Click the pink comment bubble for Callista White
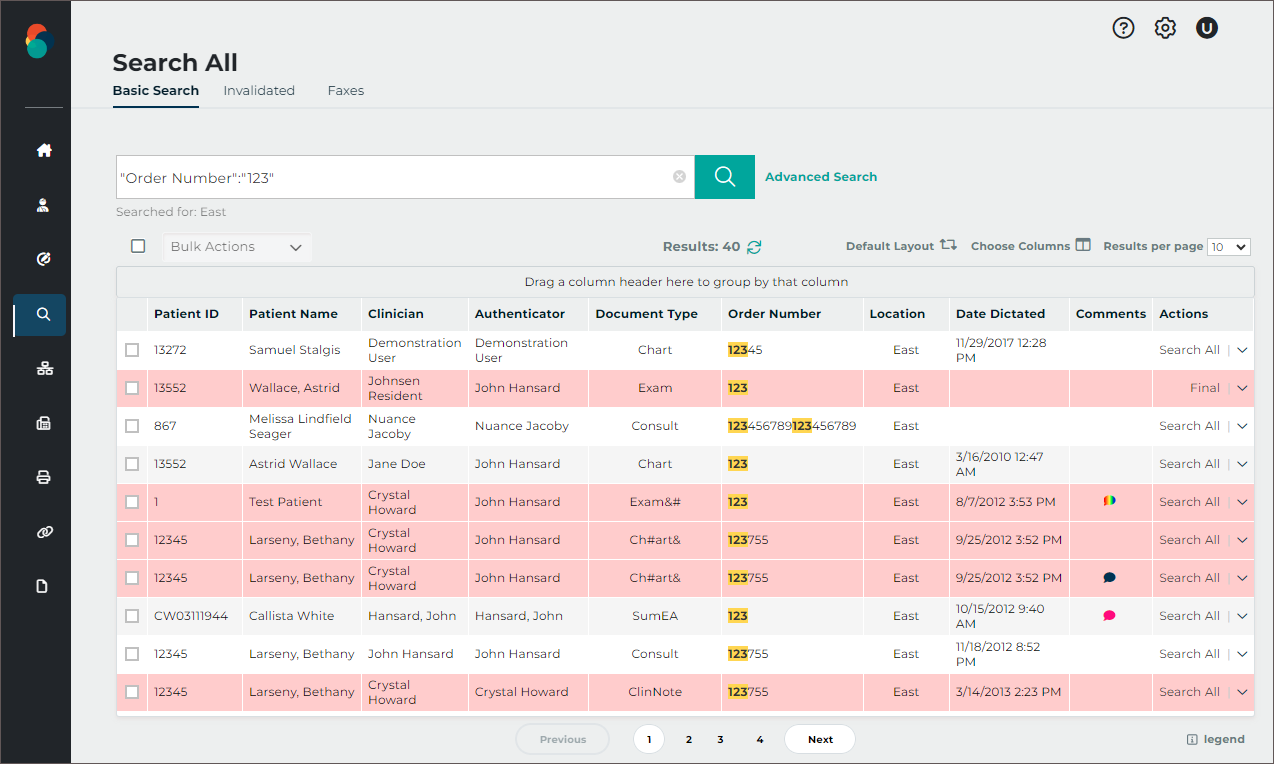1274x764 pixels. (1109, 616)
